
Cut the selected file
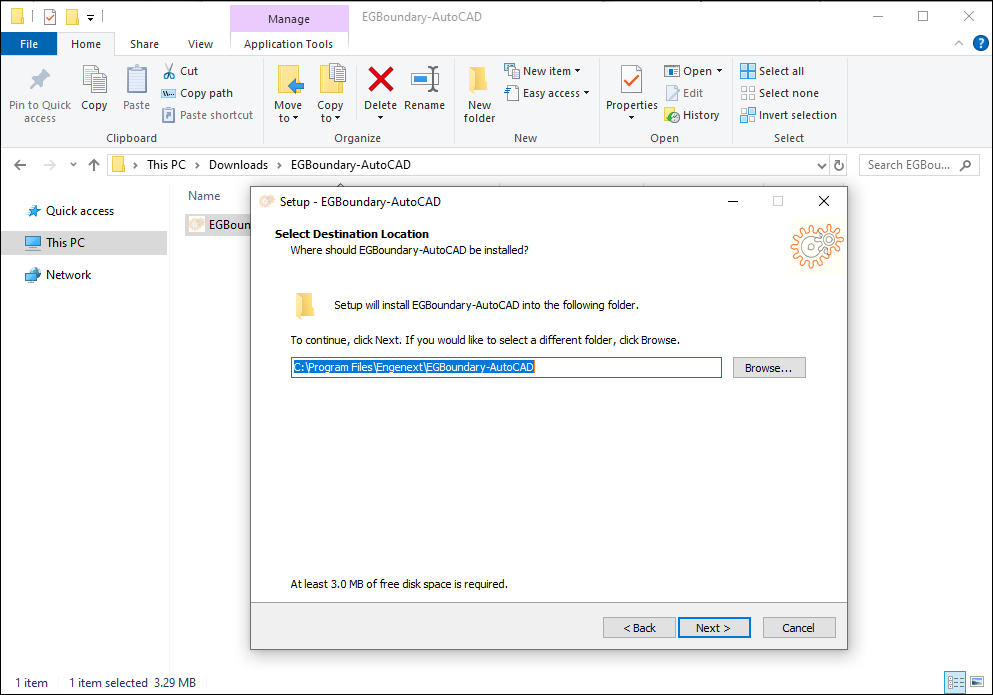180,71
